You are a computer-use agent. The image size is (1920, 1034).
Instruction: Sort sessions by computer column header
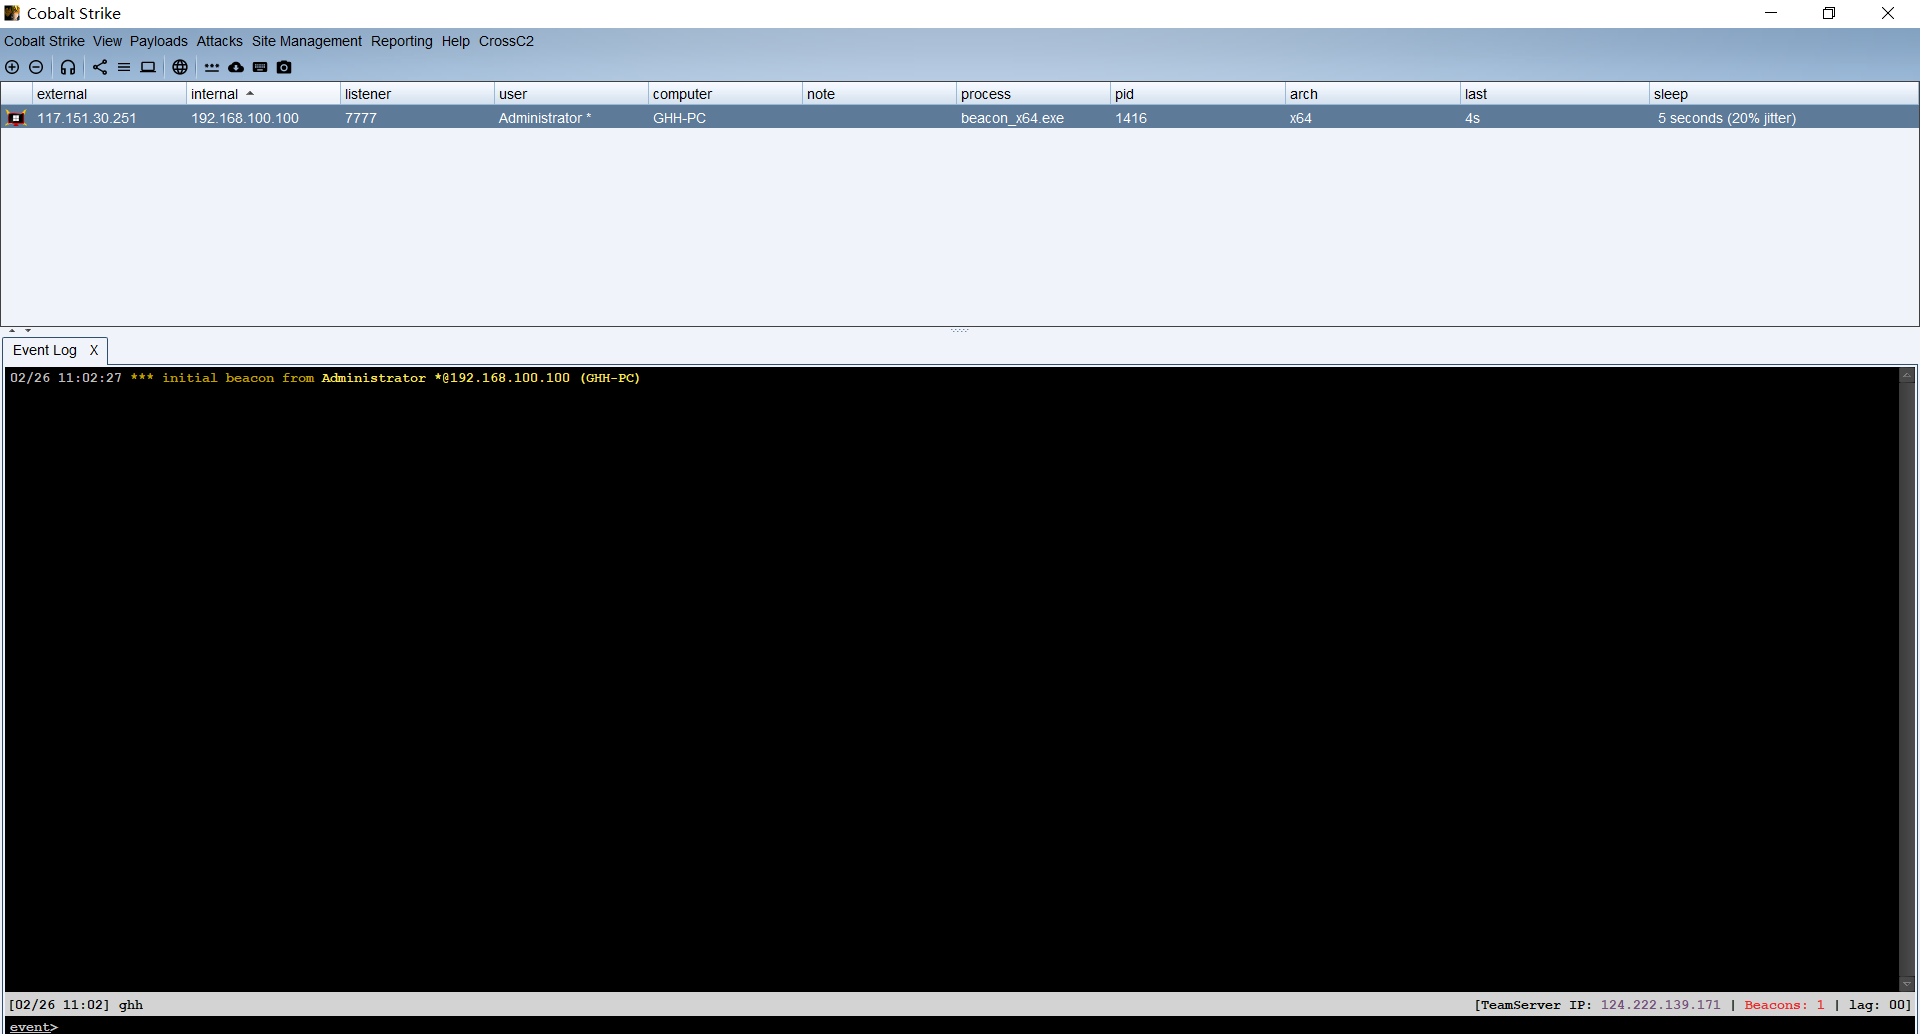[x=725, y=94]
